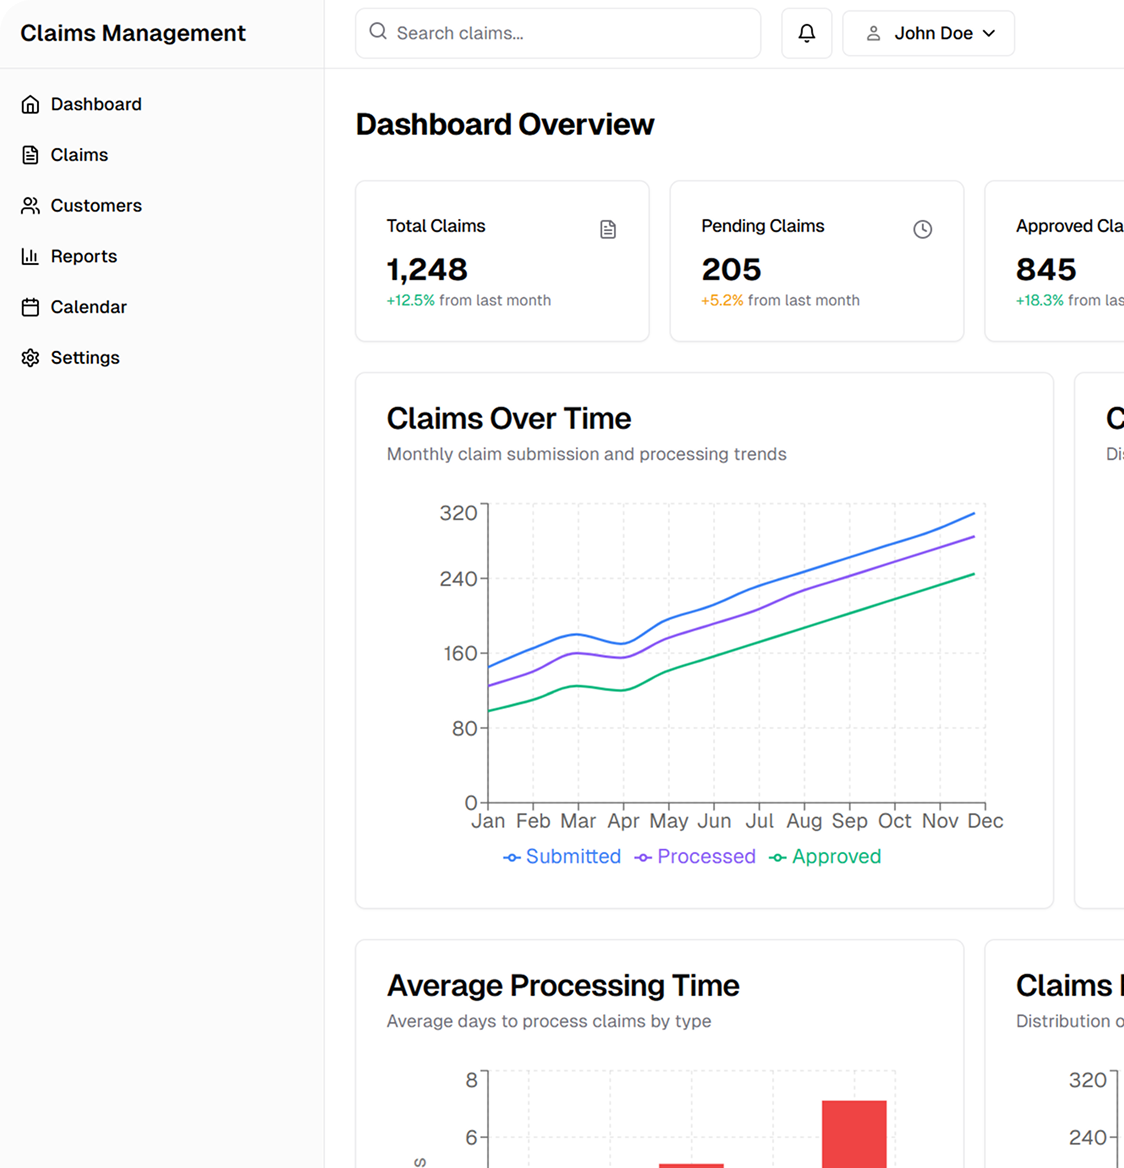Toggle the Approved series in chart legend
The width and height of the screenshot is (1124, 1168).
(825, 857)
